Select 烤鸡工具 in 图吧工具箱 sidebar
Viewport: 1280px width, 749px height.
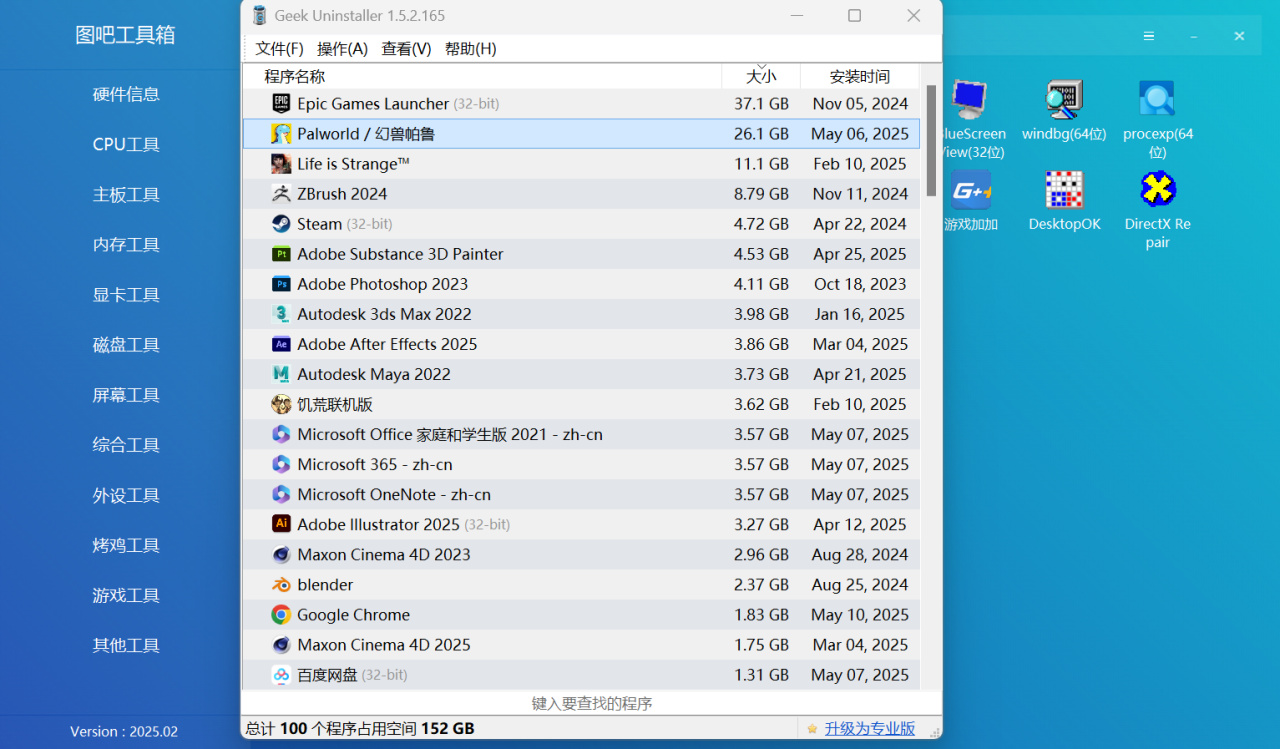pyautogui.click(x=126, y=545)
